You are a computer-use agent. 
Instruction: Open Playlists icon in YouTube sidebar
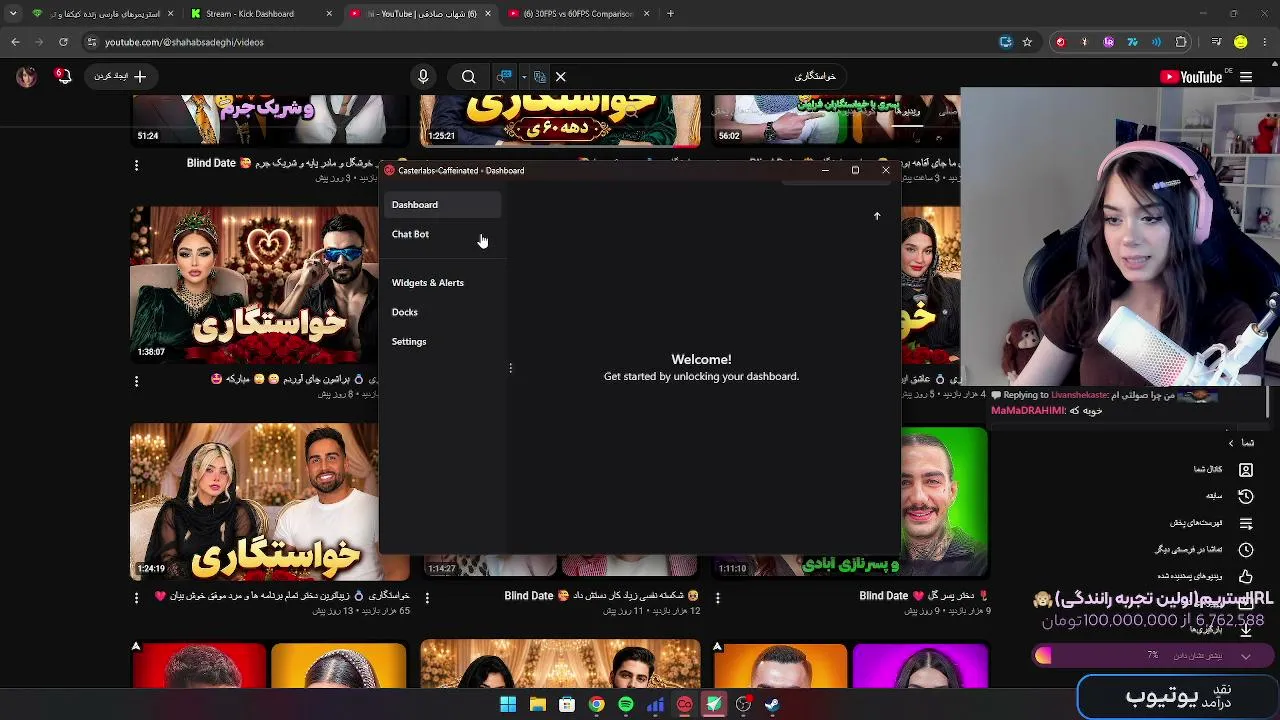click(x=1246, y=523)
